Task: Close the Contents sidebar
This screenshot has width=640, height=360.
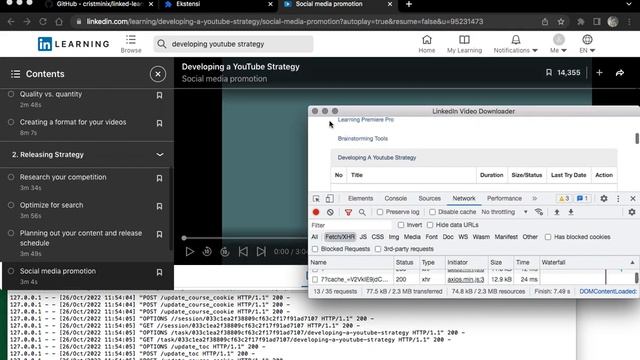Action: tap(158, 74)
